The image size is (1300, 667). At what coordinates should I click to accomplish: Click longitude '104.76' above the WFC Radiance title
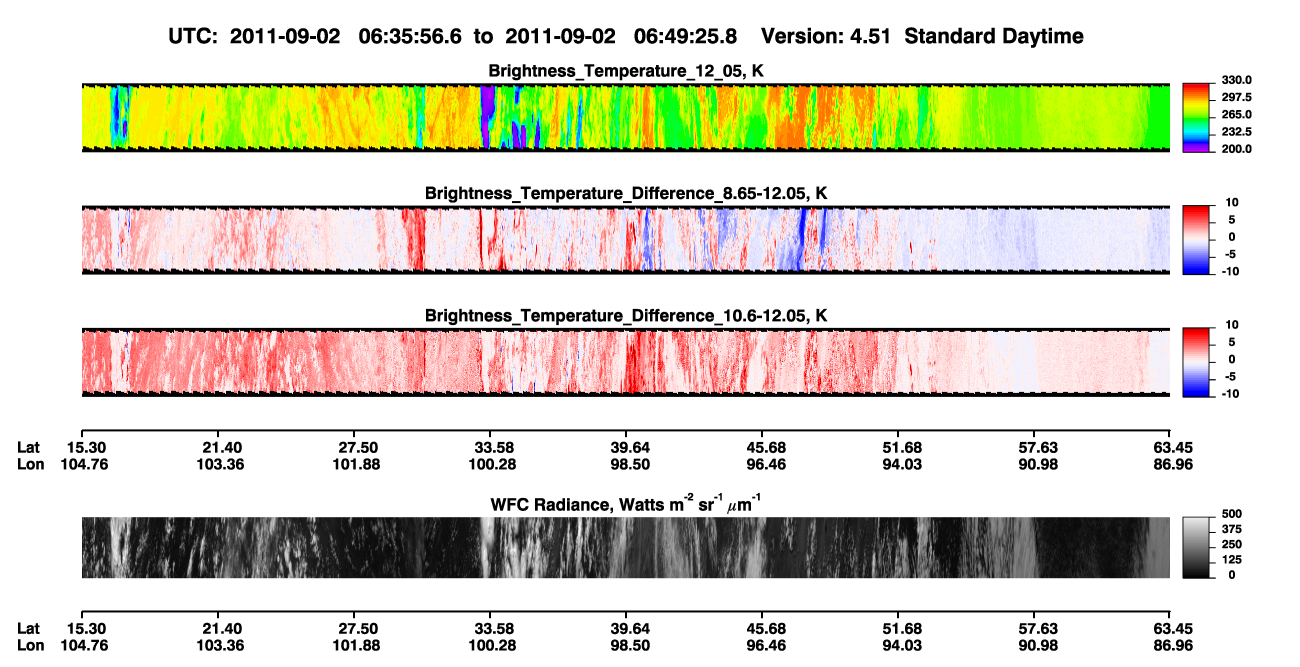coord(85,464)
